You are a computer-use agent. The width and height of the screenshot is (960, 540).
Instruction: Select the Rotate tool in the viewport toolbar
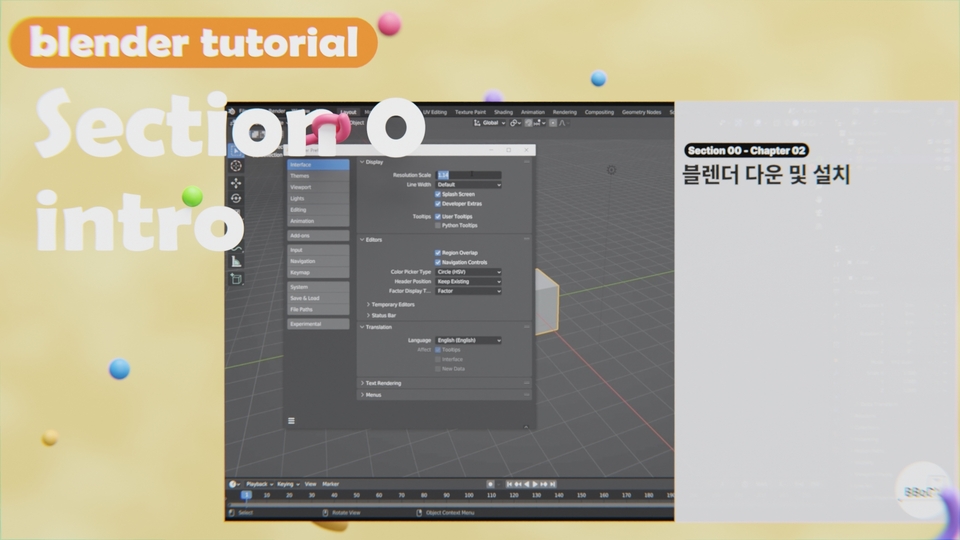(x=236, y=198)
